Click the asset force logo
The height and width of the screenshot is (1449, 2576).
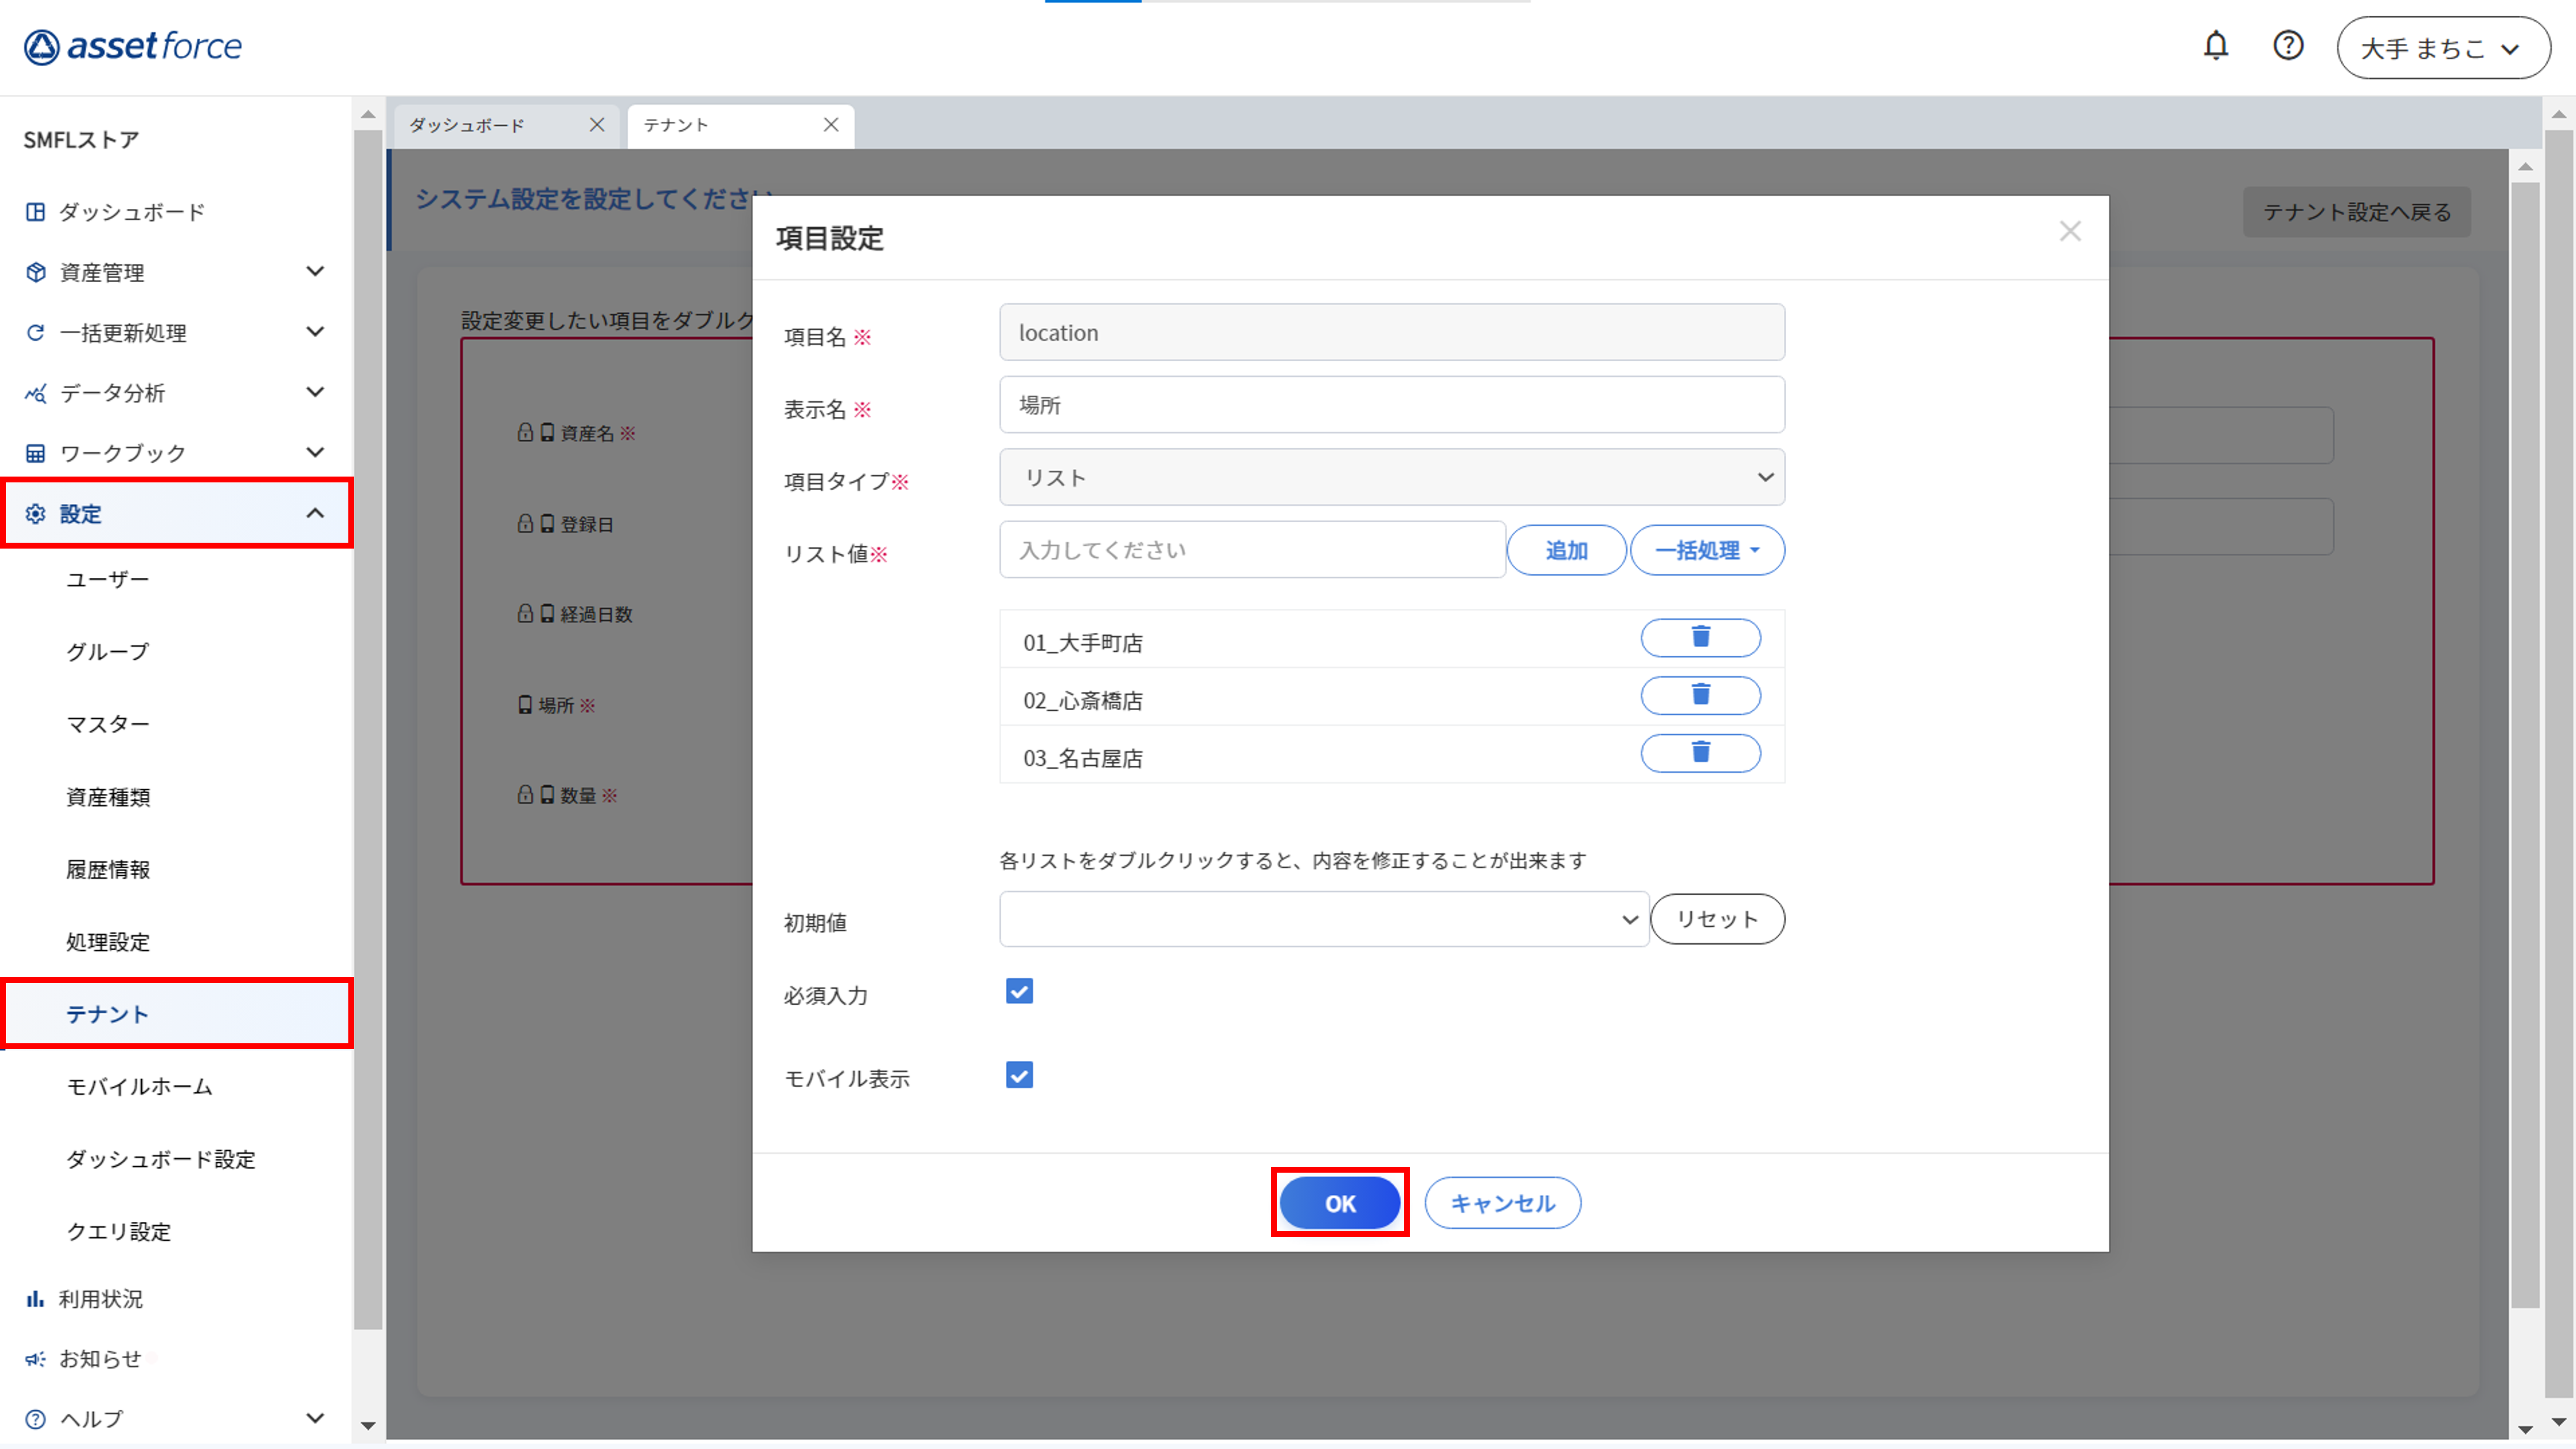coord(133,46)
